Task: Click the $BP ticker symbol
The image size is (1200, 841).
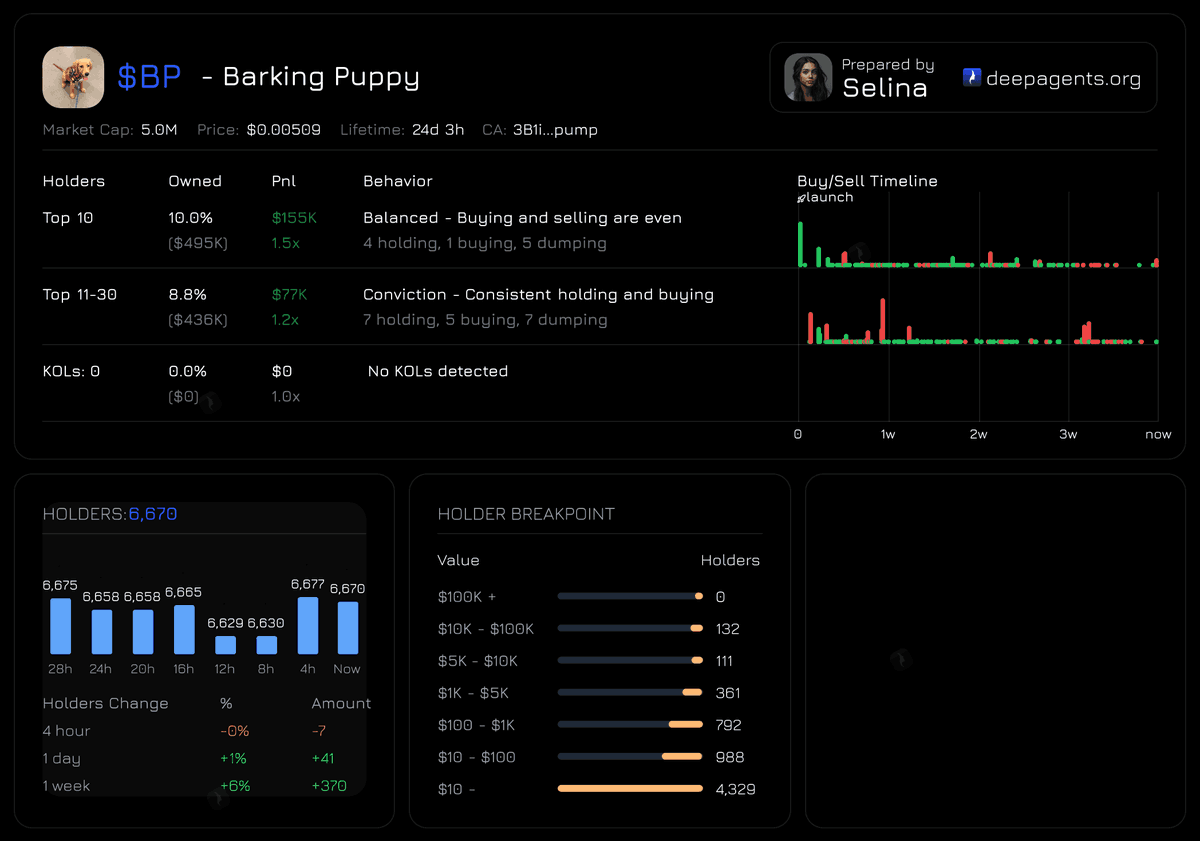Action: (149, 77)
